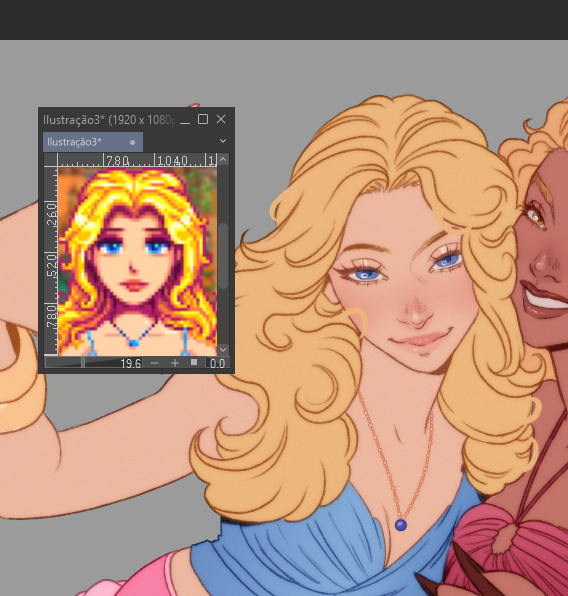Click the rotation angle field showing 0.0
Viewport: 568px width, 596px height.
click(x=217, y=363)
